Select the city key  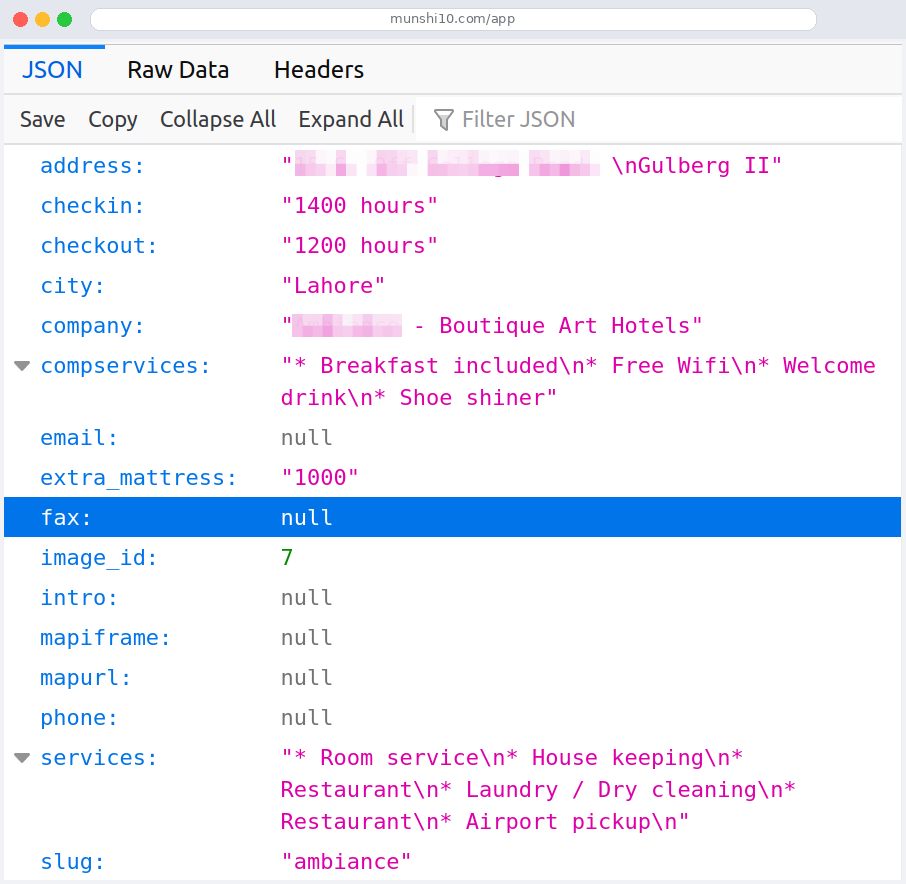(72, 285)
